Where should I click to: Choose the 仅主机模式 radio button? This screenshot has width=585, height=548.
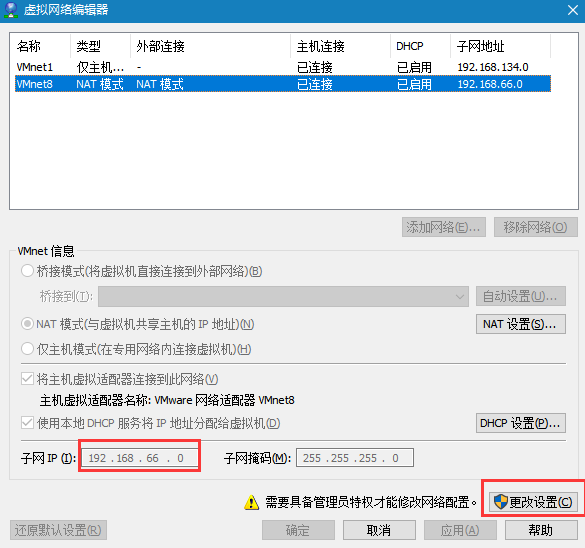(x=27, y=349)
